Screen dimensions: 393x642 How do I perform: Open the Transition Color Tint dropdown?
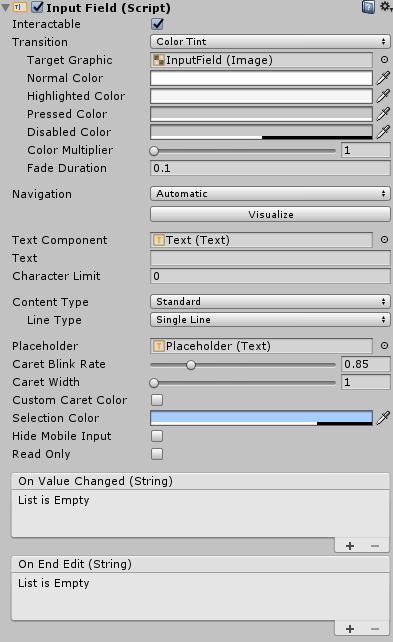270,42
